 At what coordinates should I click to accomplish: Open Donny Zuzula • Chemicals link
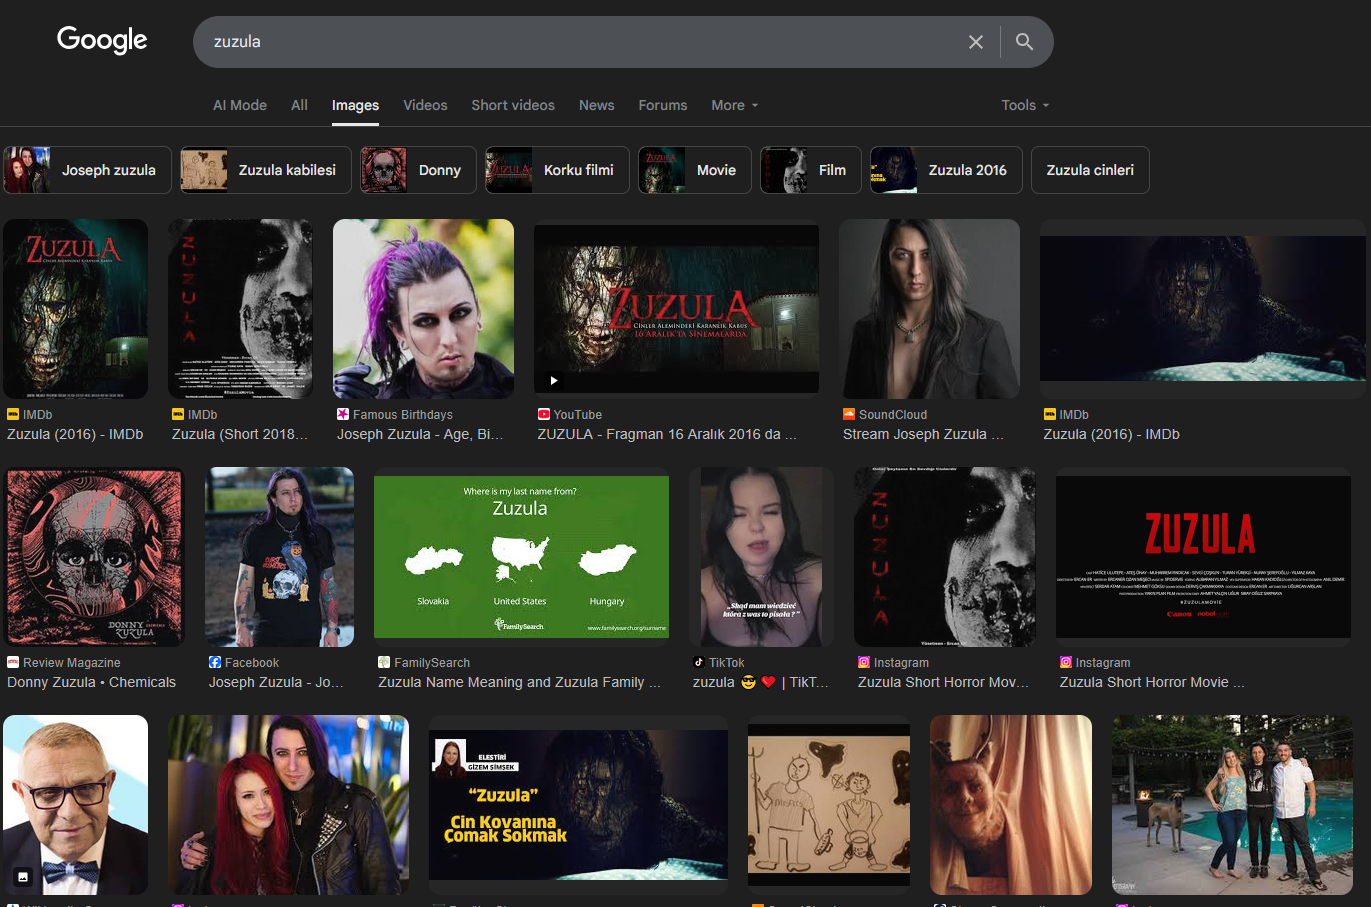(92, 682)
